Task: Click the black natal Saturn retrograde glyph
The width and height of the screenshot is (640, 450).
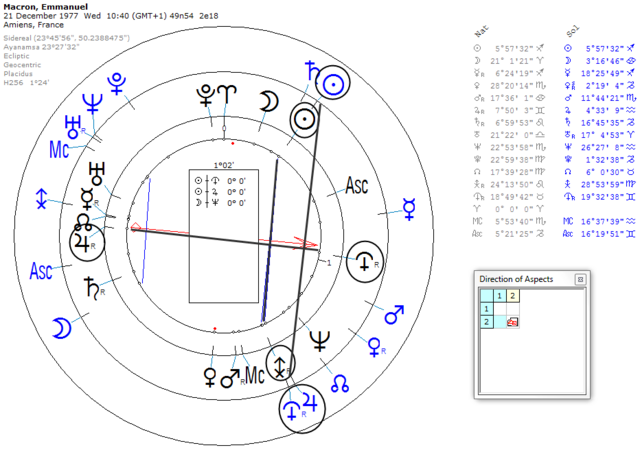Action: click(93, 288)
